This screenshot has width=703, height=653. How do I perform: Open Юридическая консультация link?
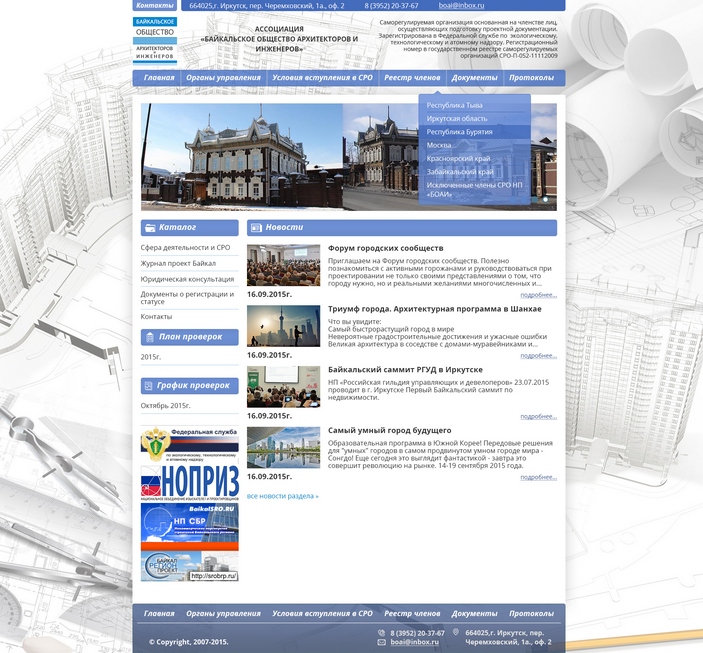coord(187,279)
